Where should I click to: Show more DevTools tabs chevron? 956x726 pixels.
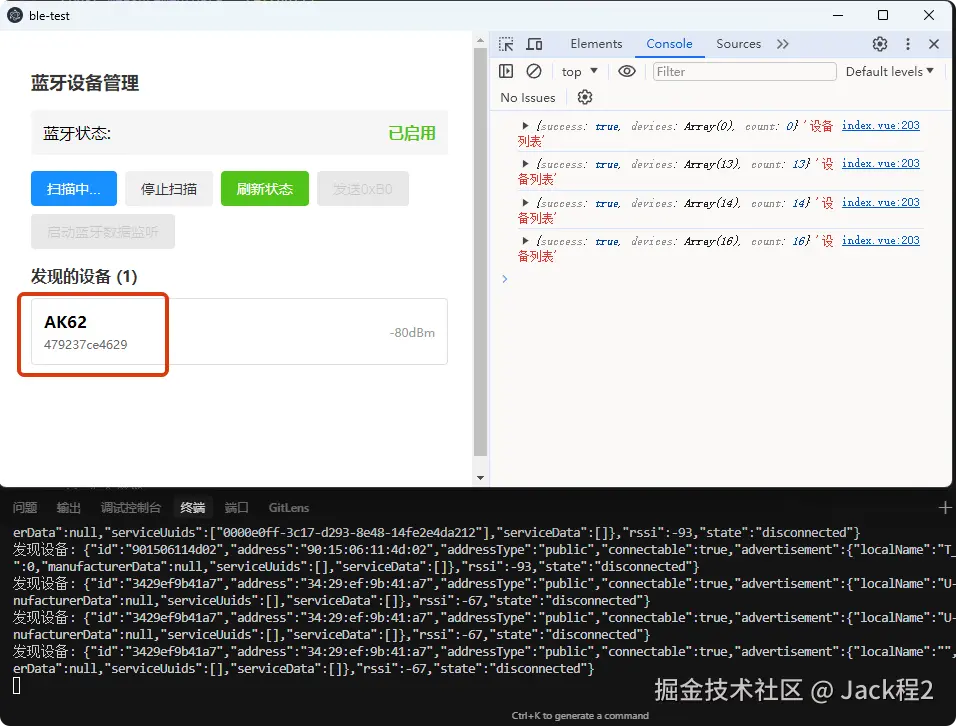(x=783, y=44)
